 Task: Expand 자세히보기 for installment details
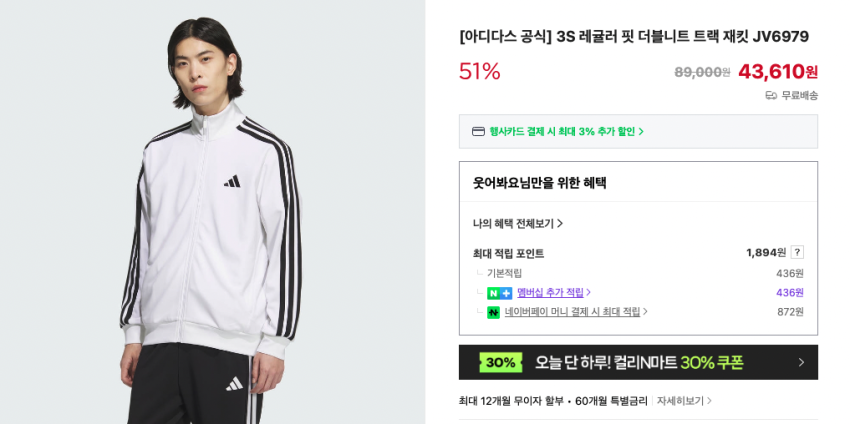click(684, 401)
